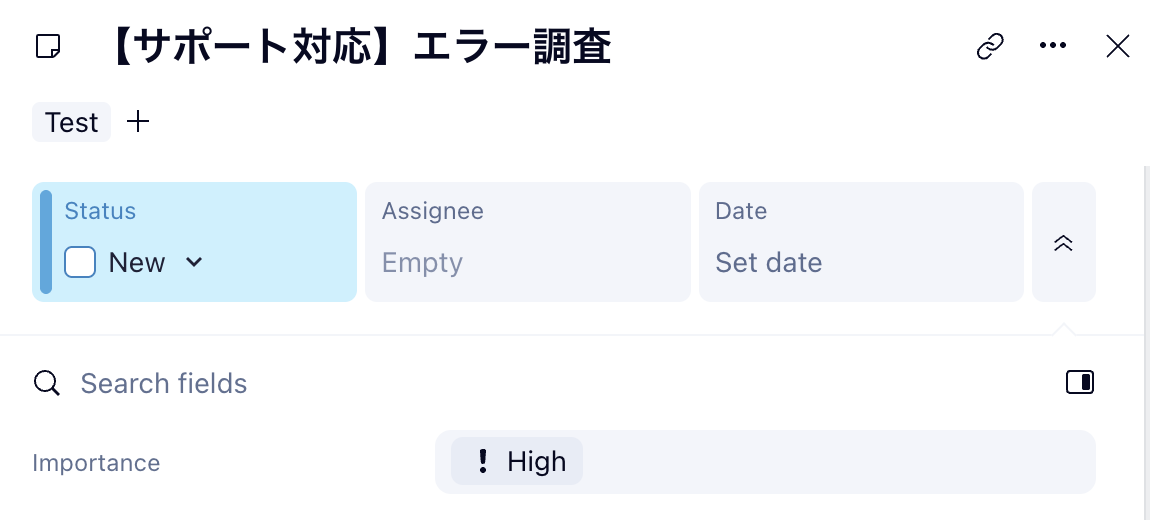
Task: Add a new tag with plus icon
Action: tap(138, 122)
